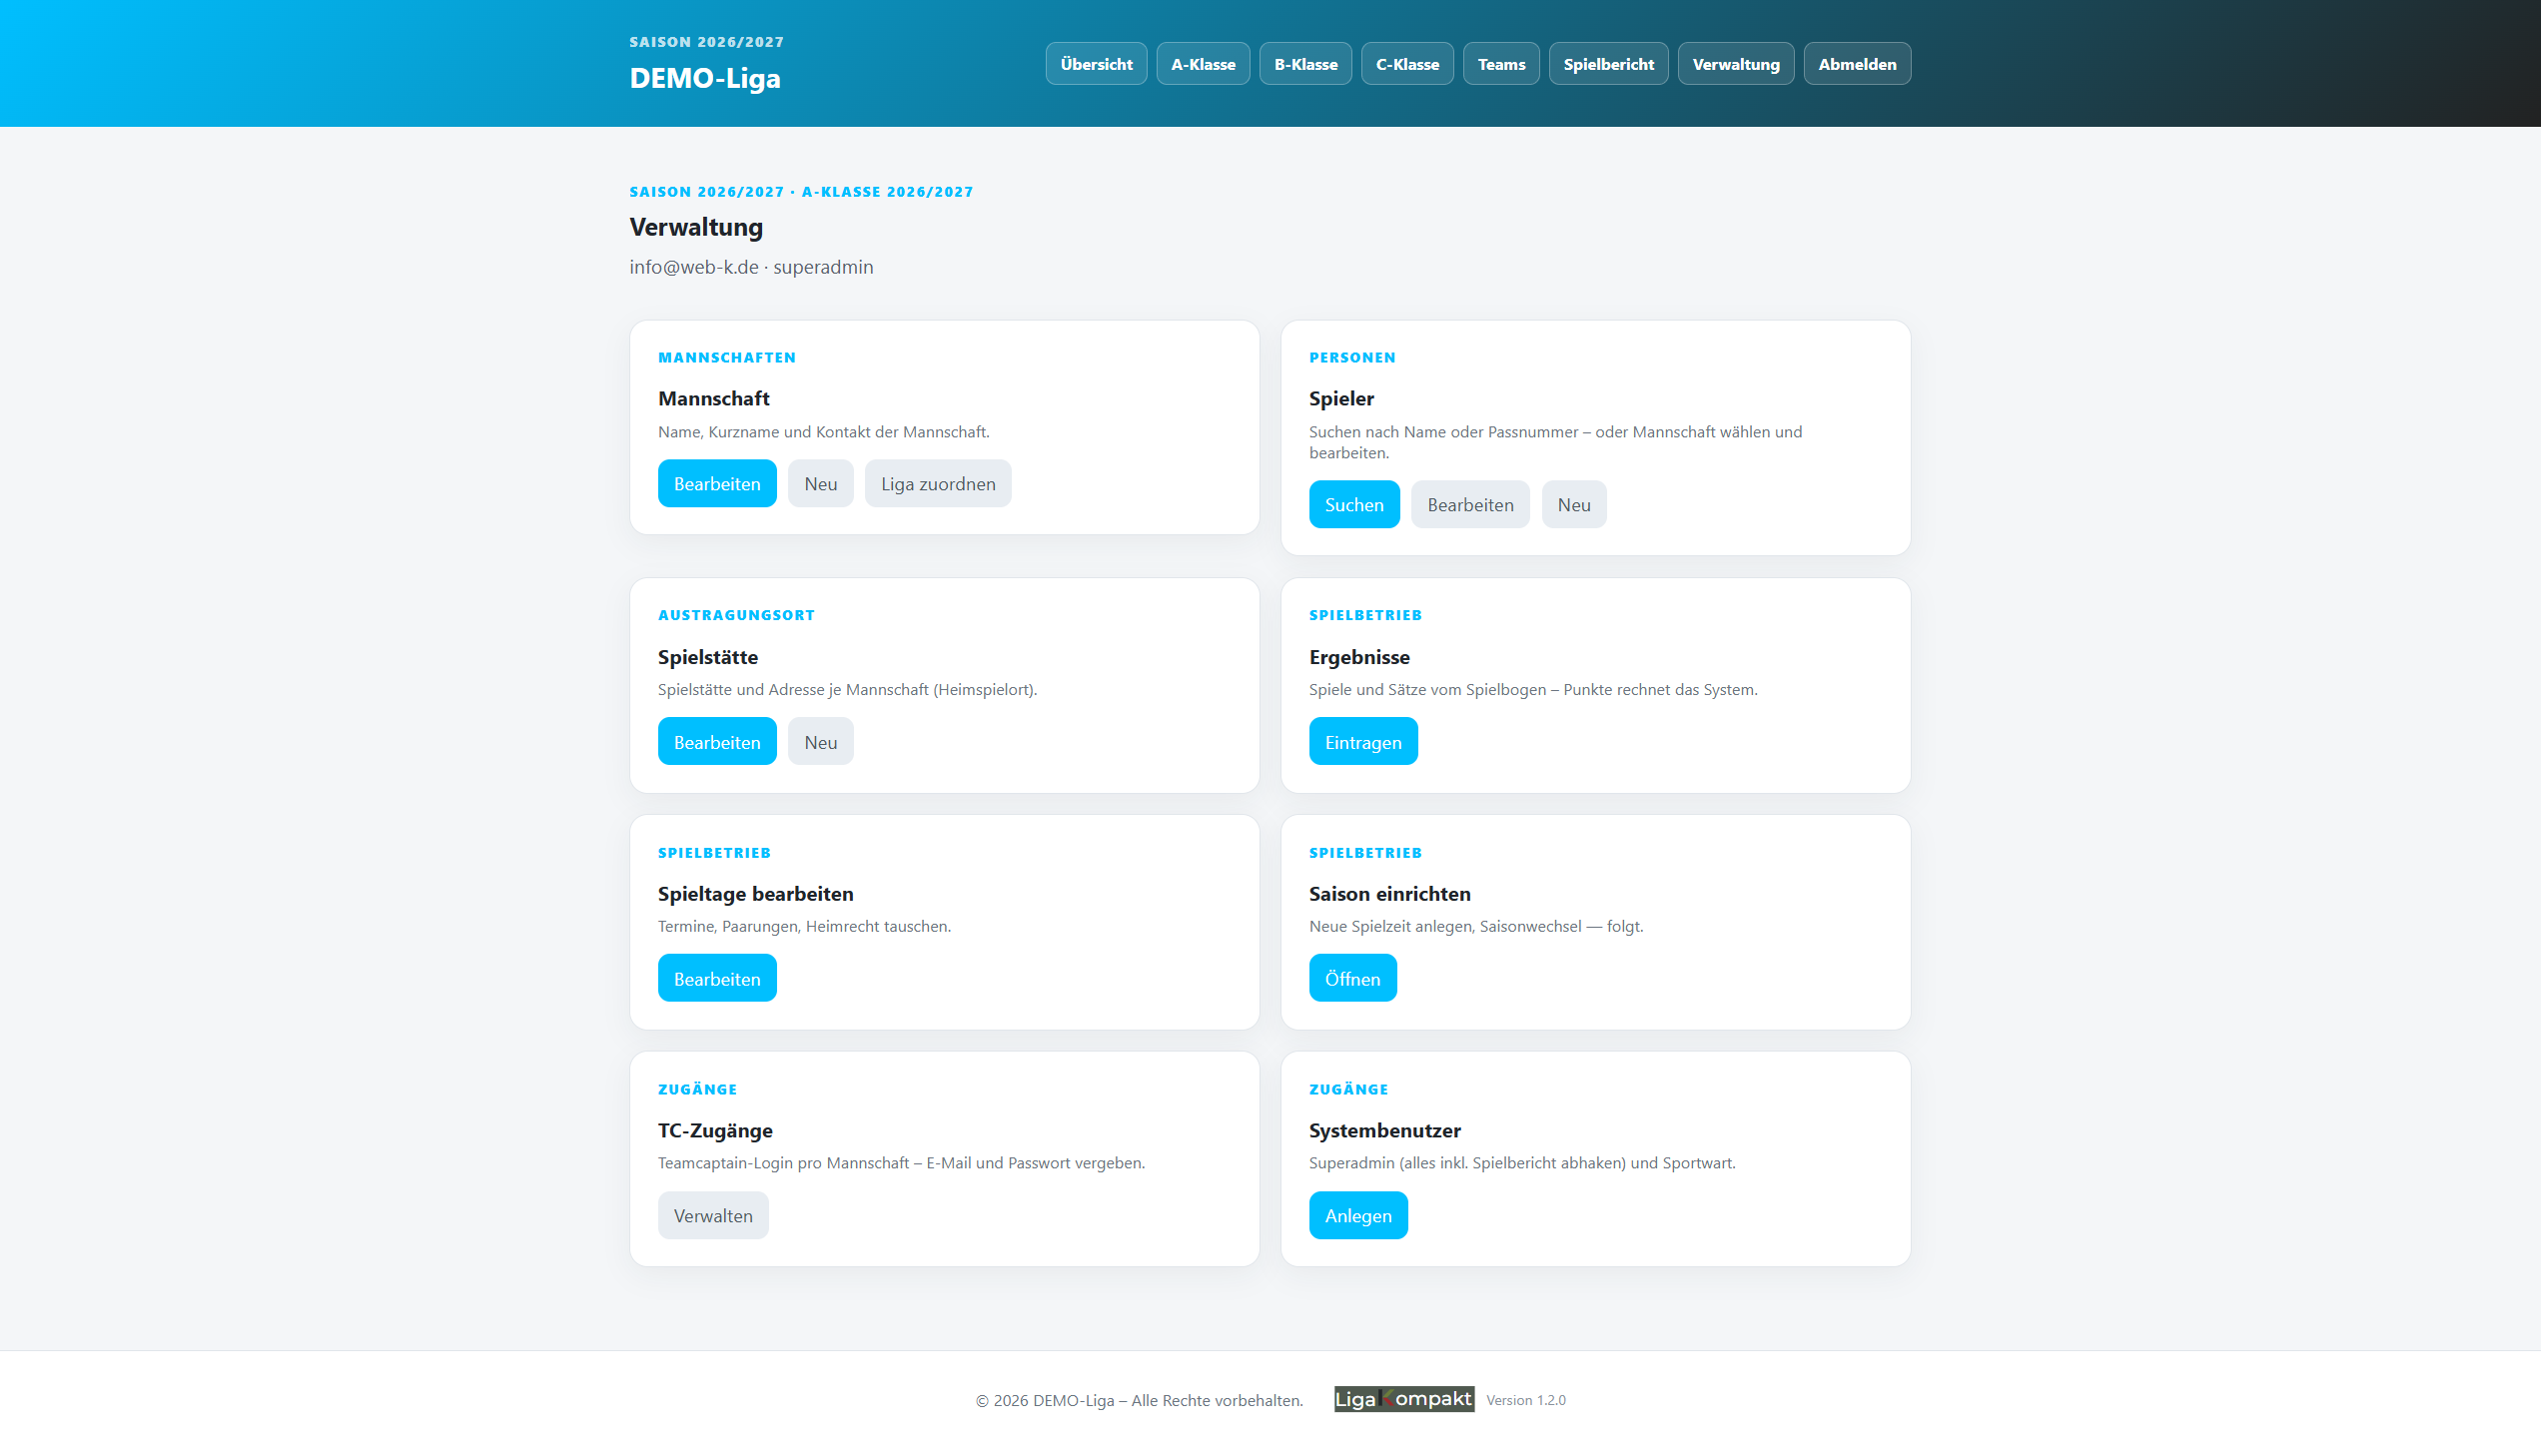Click Öffnen in Saison einrichten card
Image resolution: width=2541 pixels, height=1456 pixels.
[x=1352, y=979]
